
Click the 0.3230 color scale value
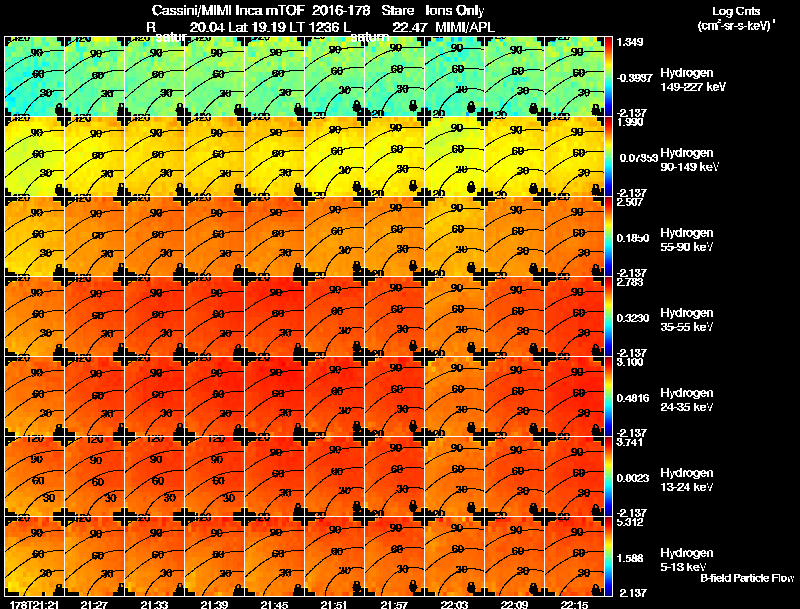(633, 318)
